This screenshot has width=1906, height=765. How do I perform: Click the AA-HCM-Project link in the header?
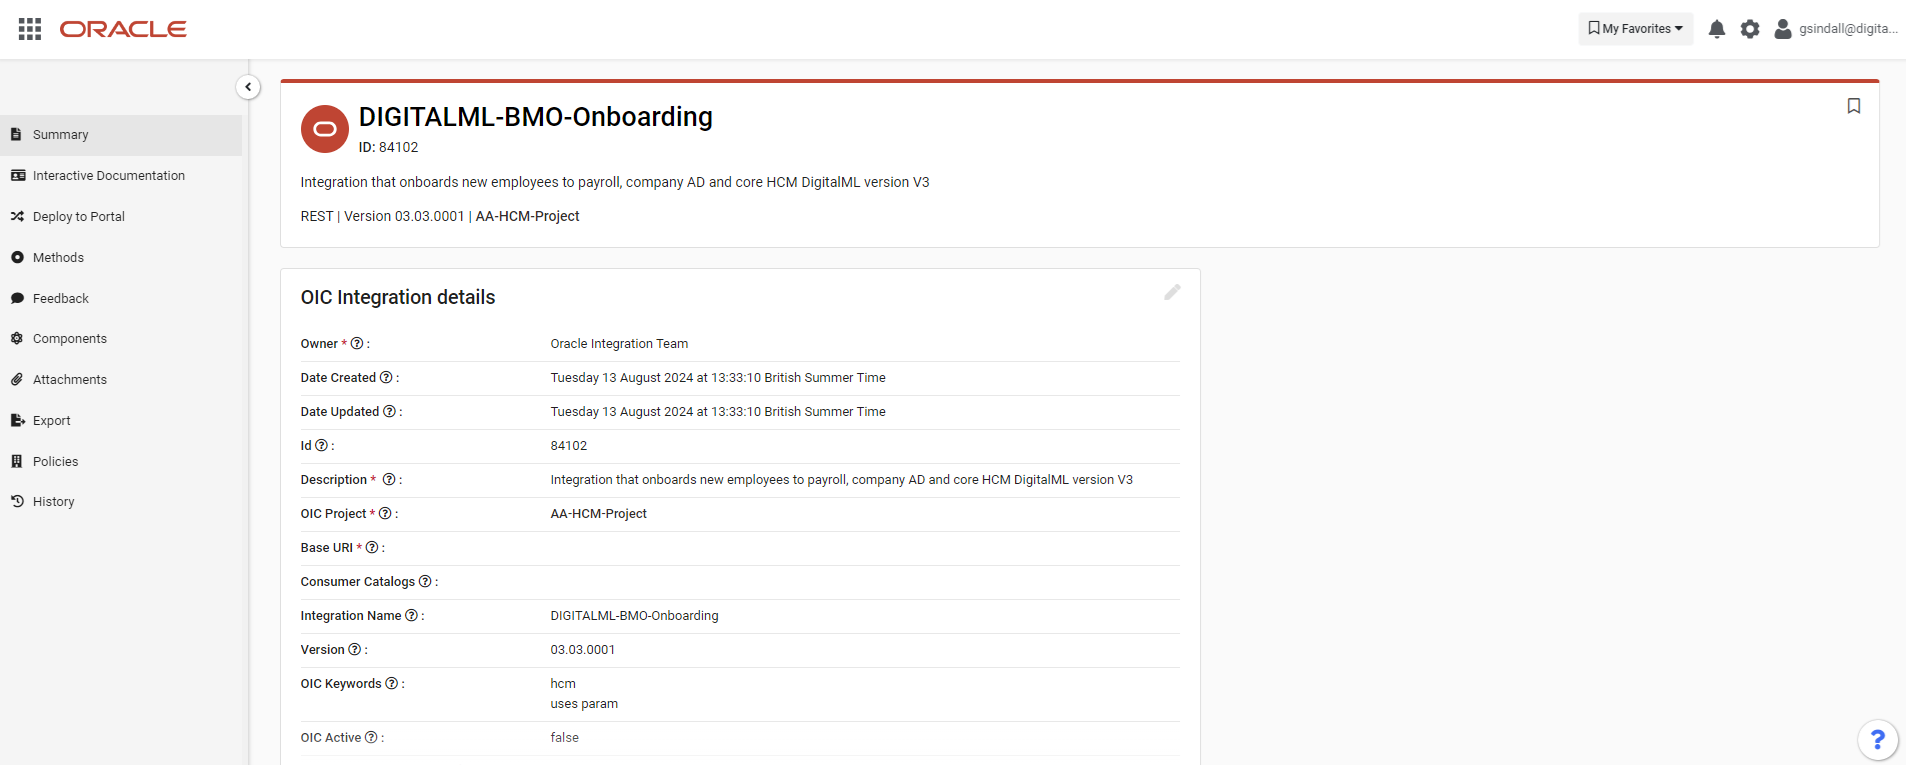coord(528,216)
